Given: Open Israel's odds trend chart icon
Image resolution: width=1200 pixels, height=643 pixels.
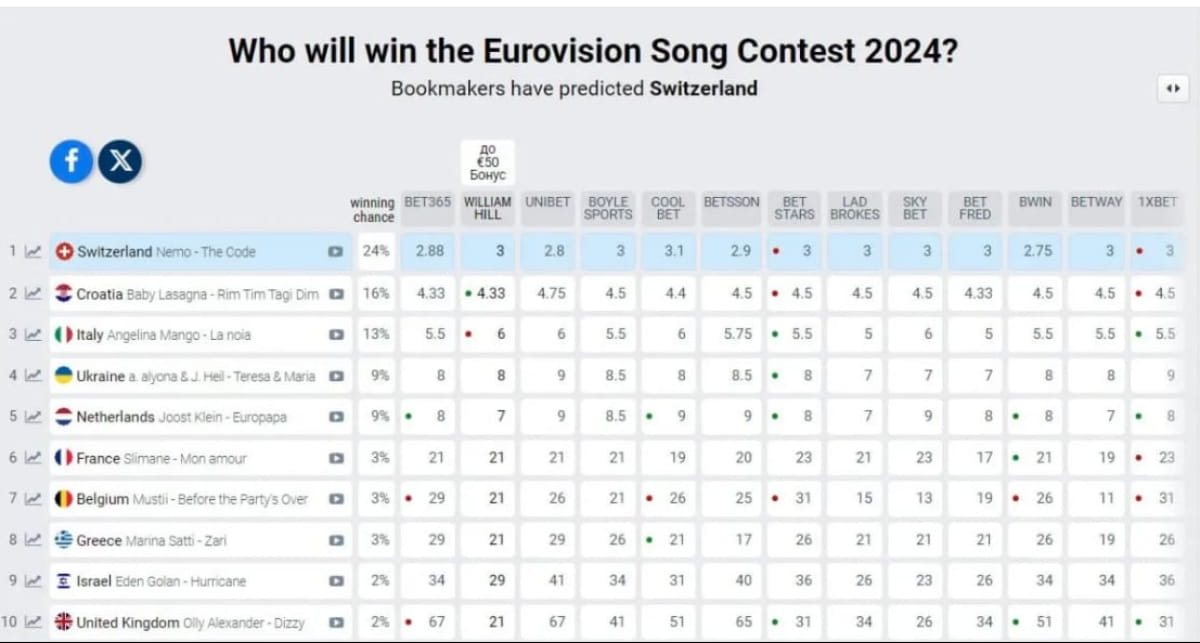Looking at the screenshot, I should pos(33,581).
